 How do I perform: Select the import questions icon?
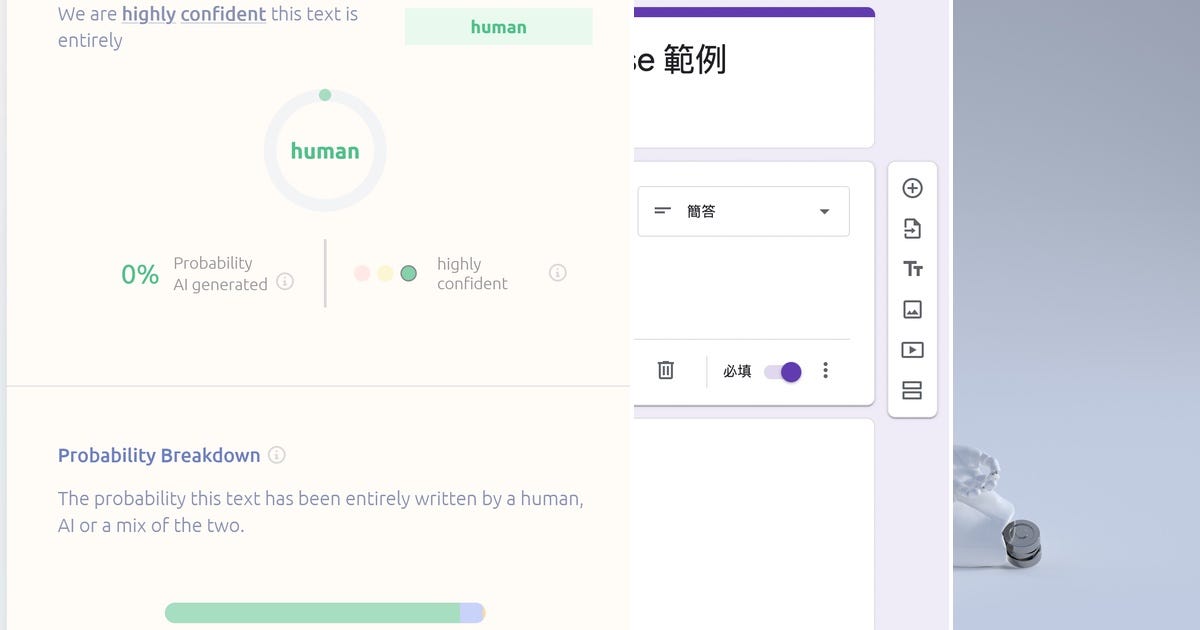pos(912,228)
